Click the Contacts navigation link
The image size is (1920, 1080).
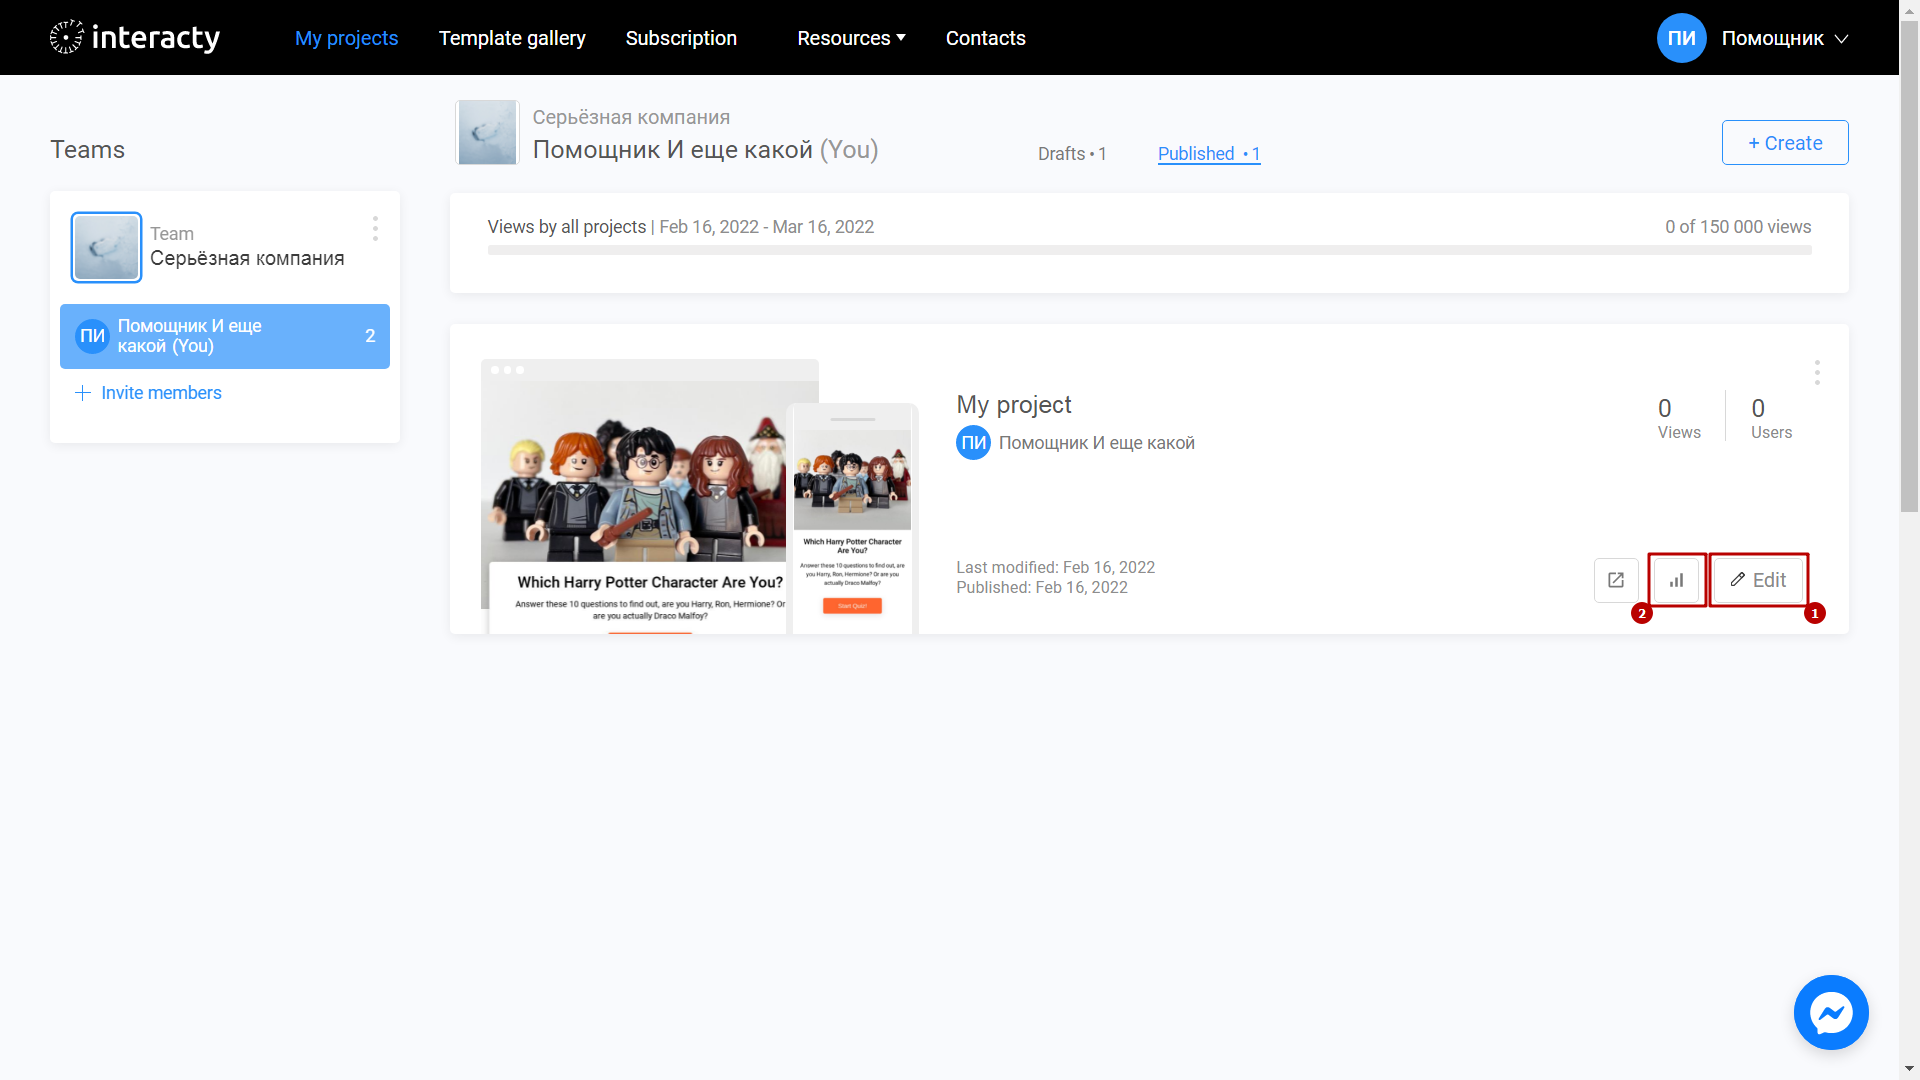985,38
